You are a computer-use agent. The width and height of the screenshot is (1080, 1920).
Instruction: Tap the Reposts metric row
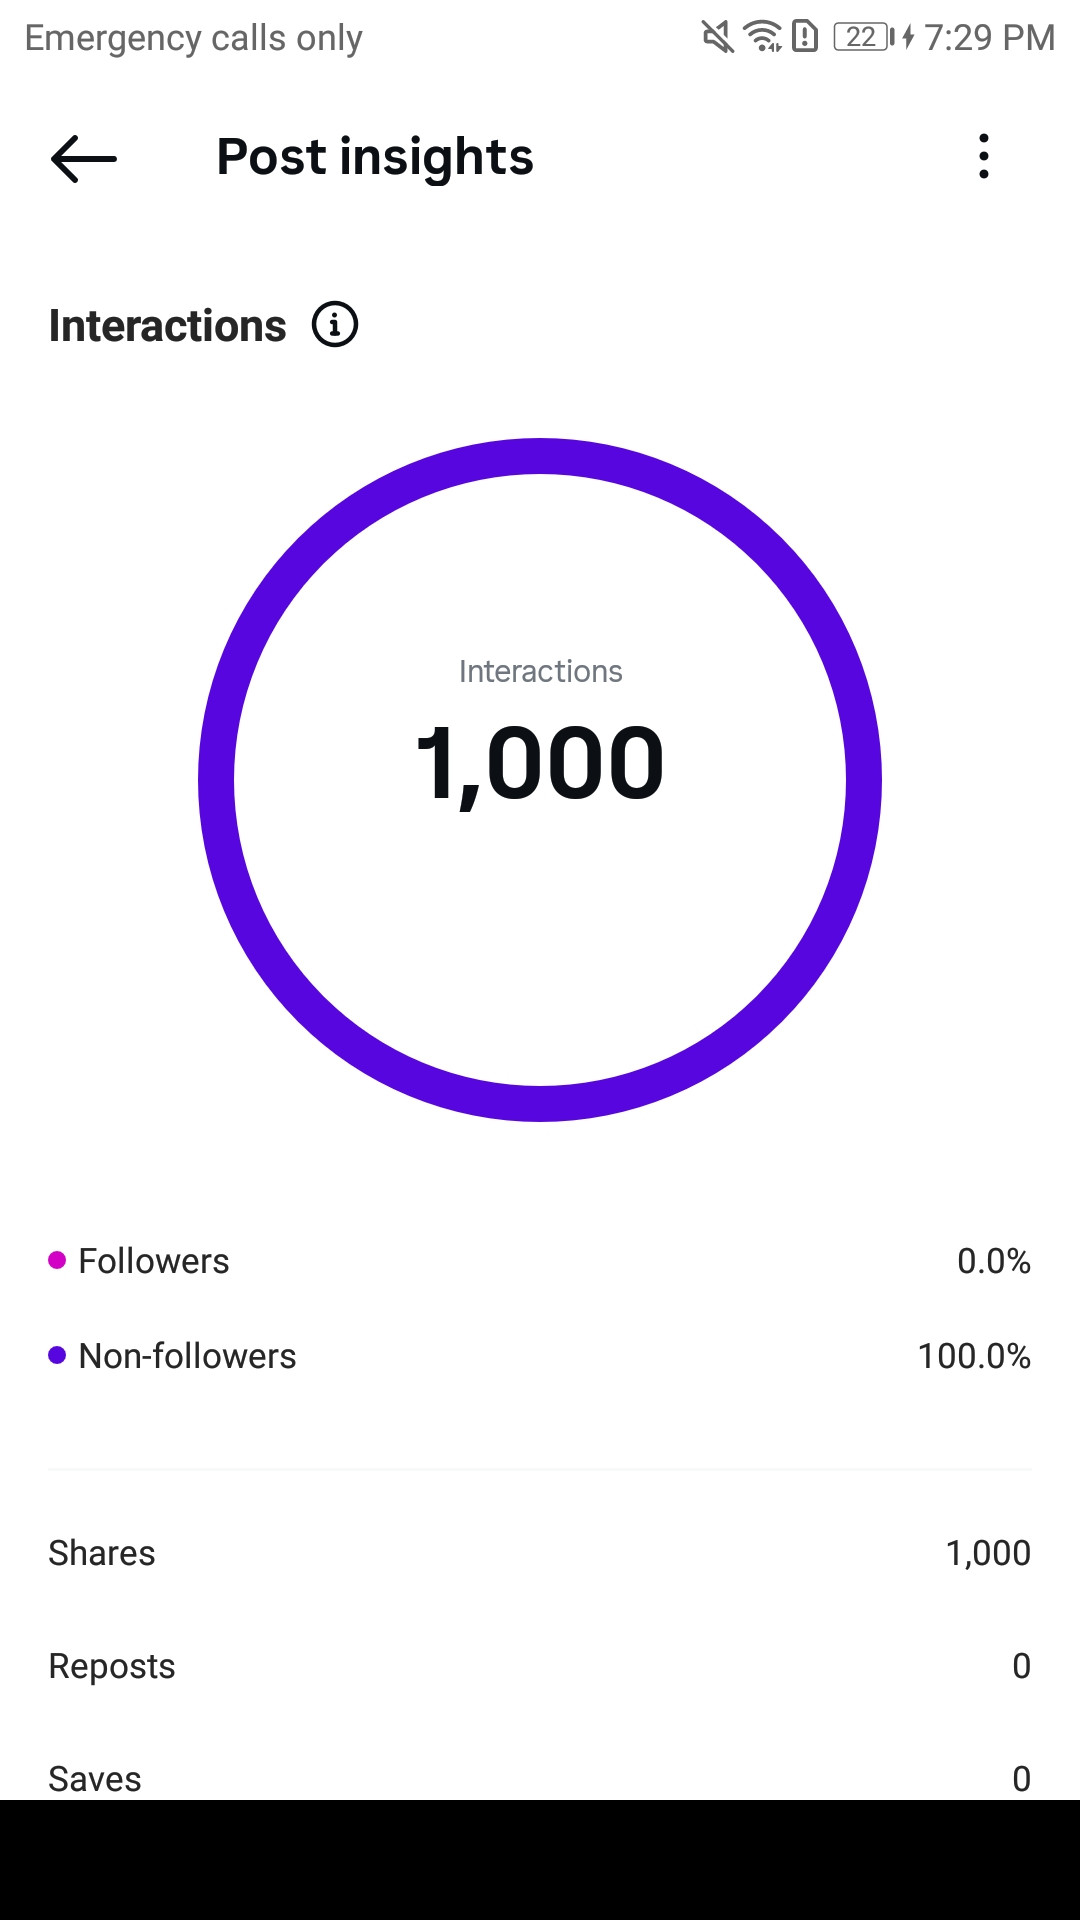coord(540,1666)
